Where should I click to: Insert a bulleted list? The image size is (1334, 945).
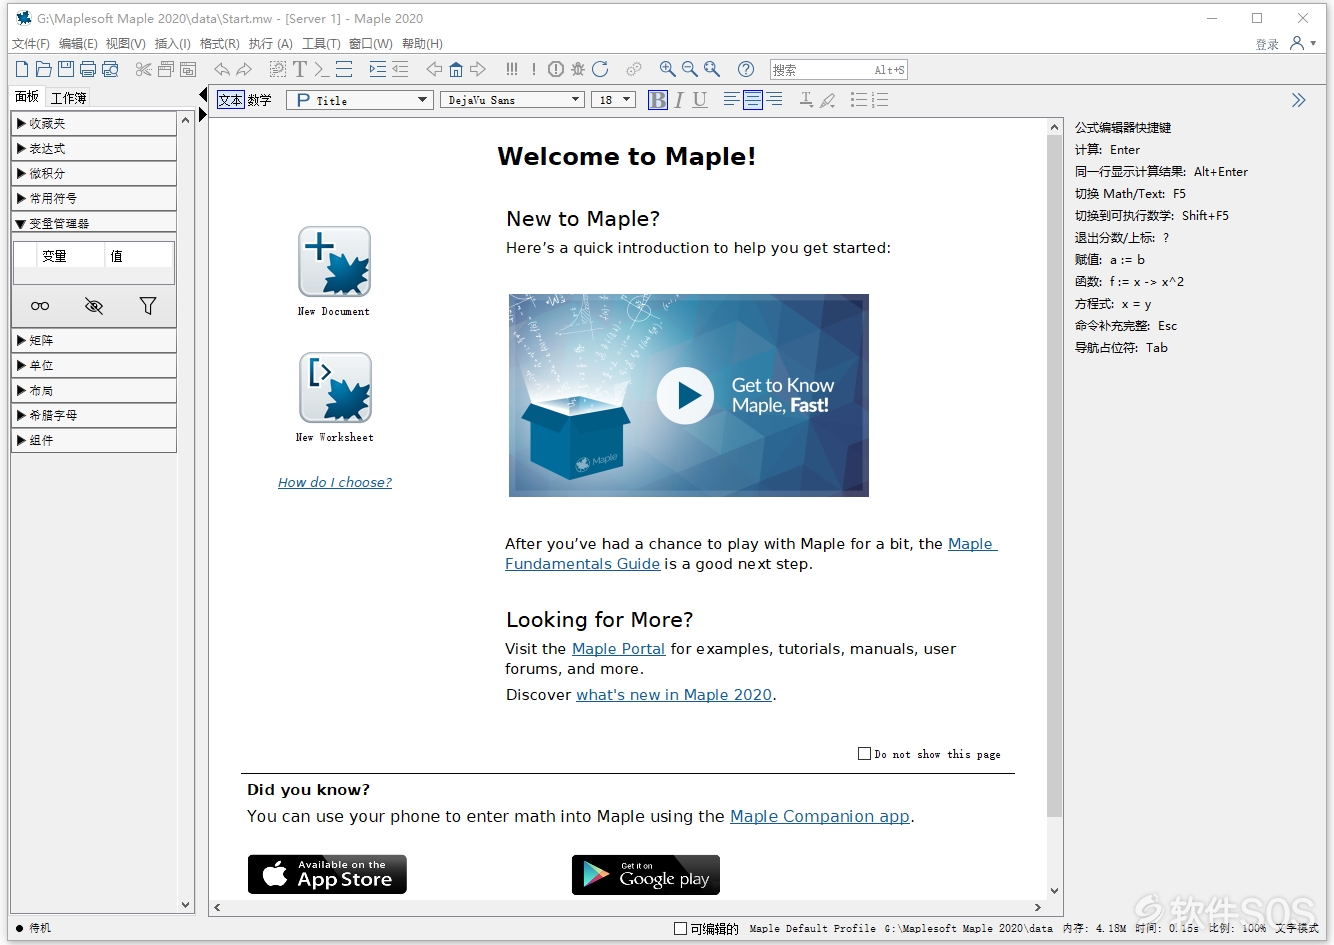858,100
